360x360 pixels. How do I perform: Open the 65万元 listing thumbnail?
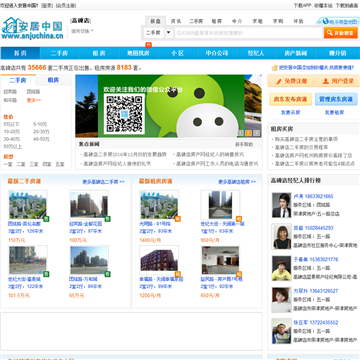pos(89,260)
